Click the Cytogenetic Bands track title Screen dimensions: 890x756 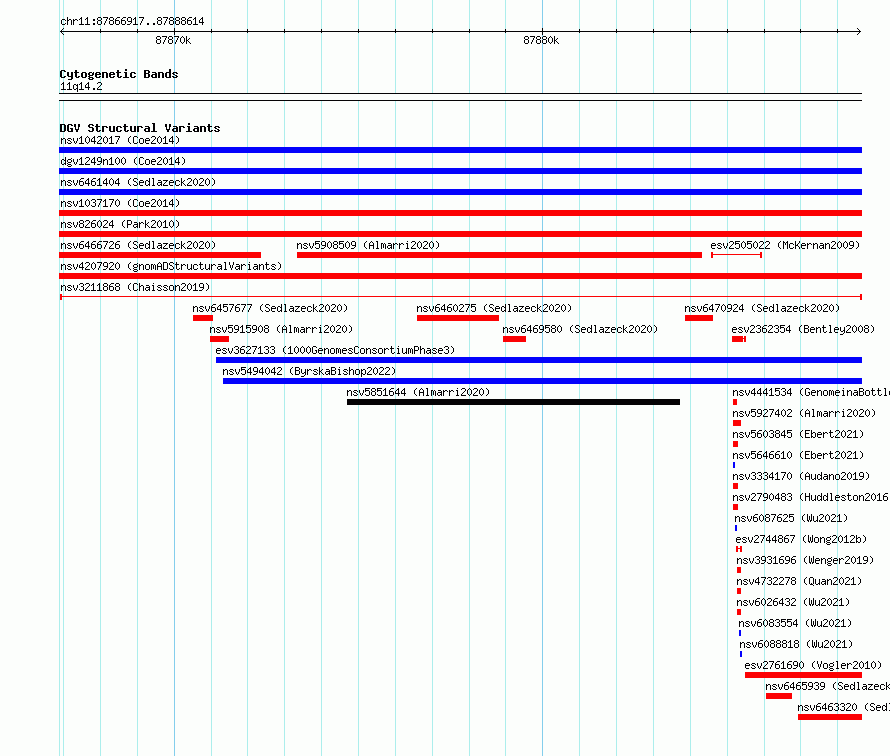point(119,74)
